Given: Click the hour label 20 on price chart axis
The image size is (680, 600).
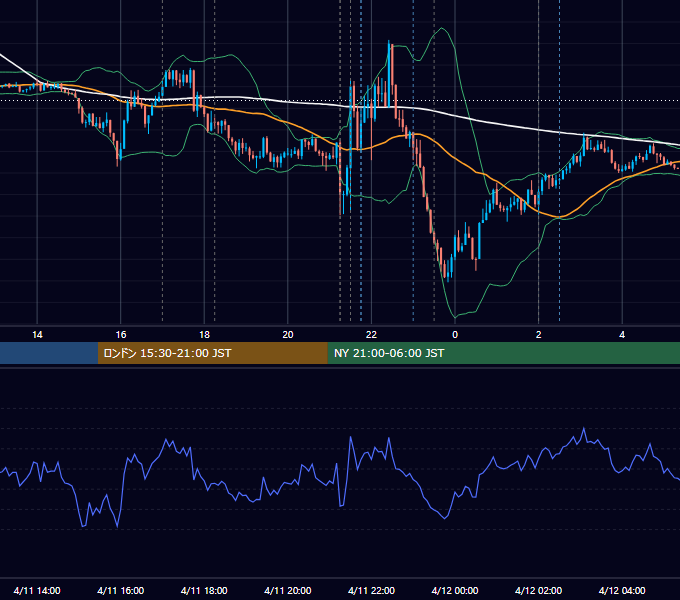Looking at the screenshot, I should [288, 335].
